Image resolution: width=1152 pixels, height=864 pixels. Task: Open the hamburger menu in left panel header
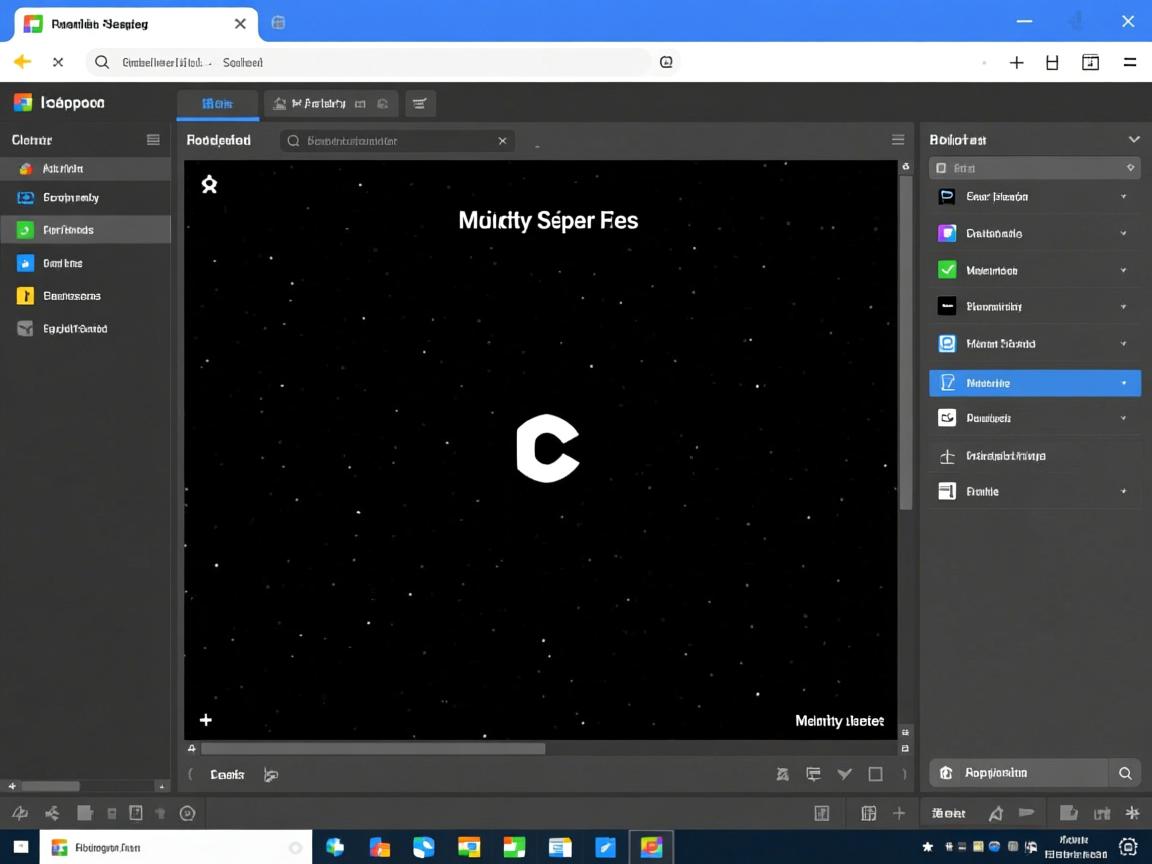(153, 140)
